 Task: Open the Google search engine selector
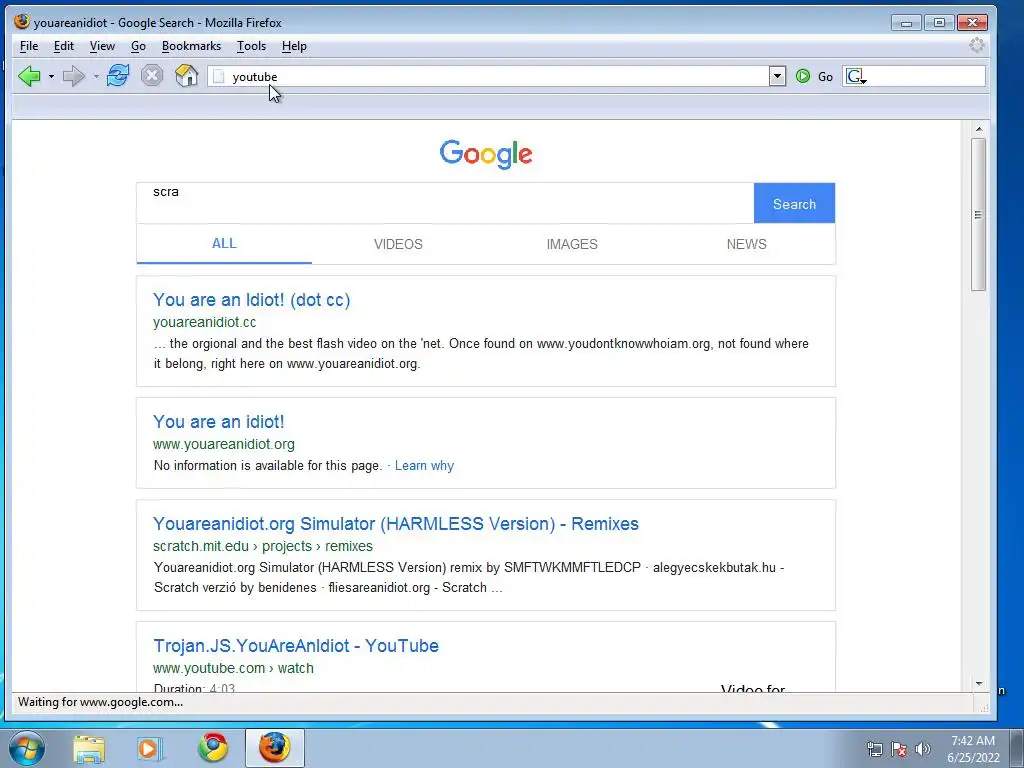click(856, 76)
